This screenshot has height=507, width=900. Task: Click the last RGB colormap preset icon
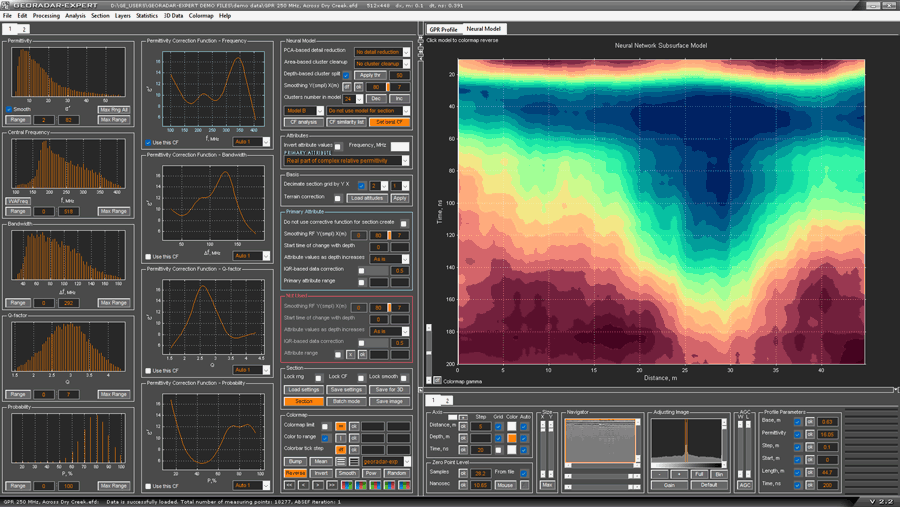tap(405, 485)
